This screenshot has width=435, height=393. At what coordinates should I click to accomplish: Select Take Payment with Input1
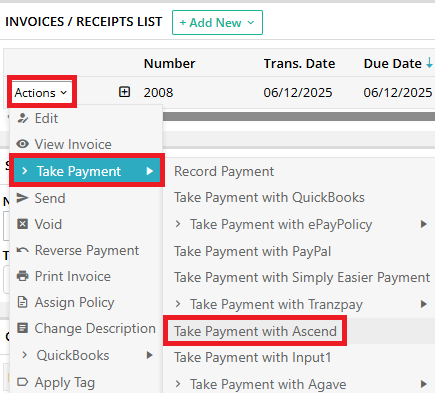[299, 357]
